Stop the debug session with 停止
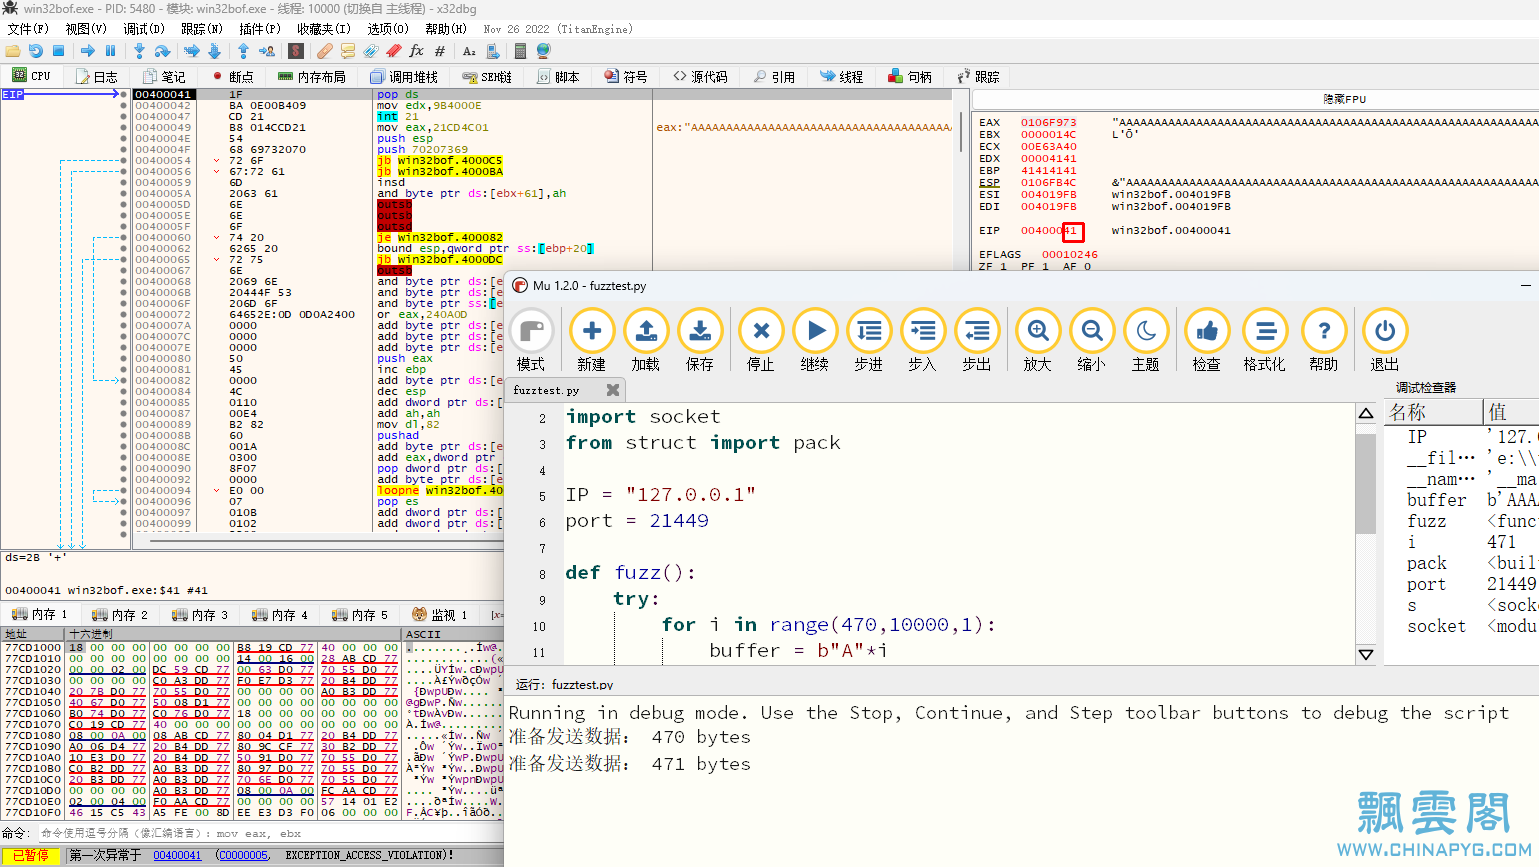The width and height of the screenshot is (1539, 867). pos(761,341)
